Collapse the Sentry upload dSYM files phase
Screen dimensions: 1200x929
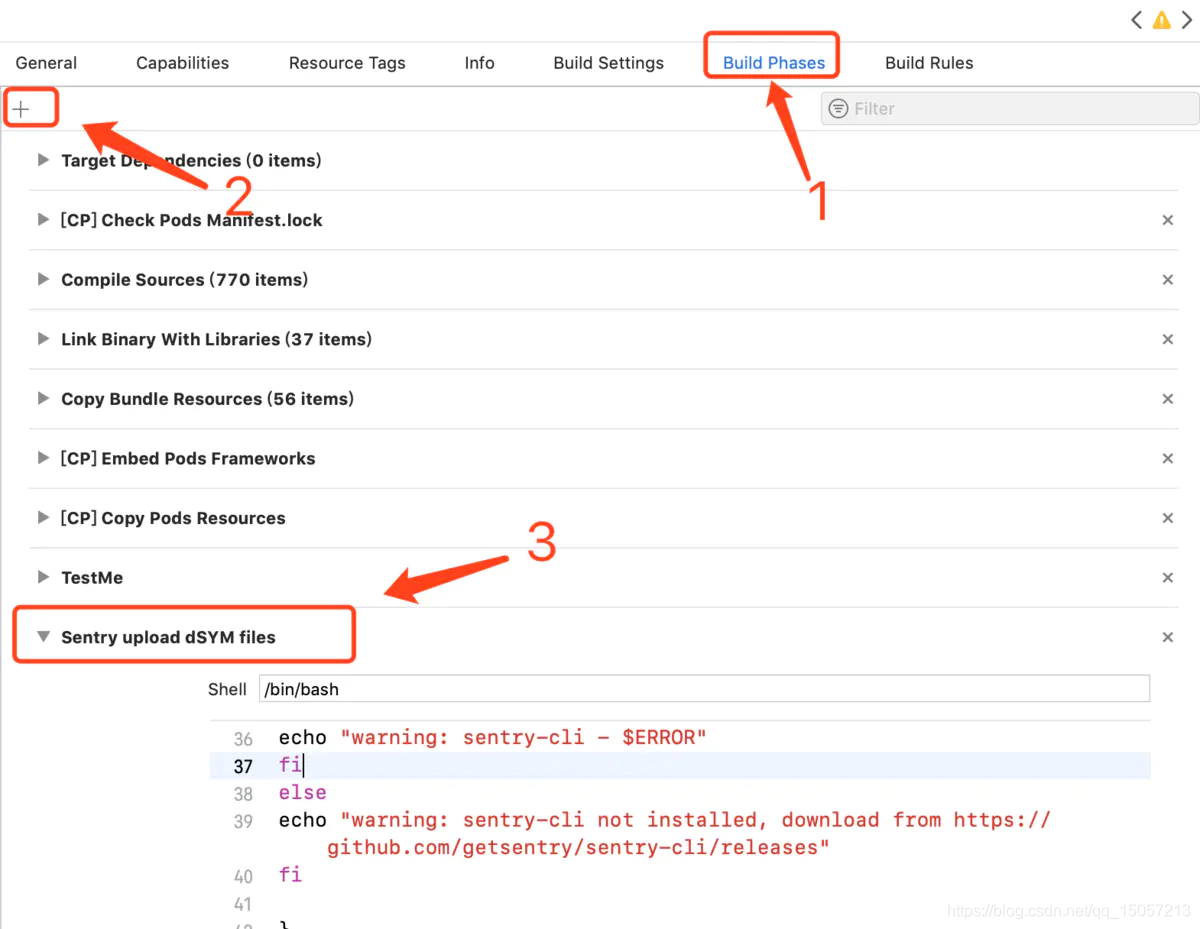pyautogui.click(x=43, y=636)
